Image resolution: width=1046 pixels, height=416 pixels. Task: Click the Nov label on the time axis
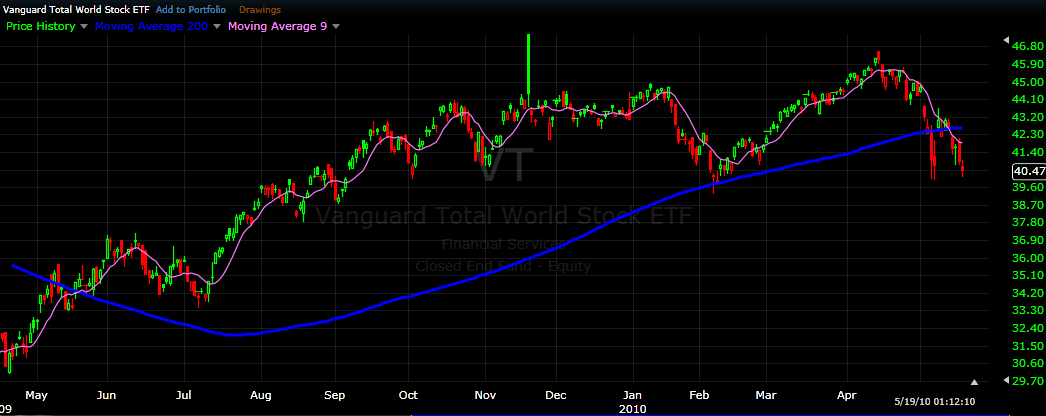pos(485,395)
